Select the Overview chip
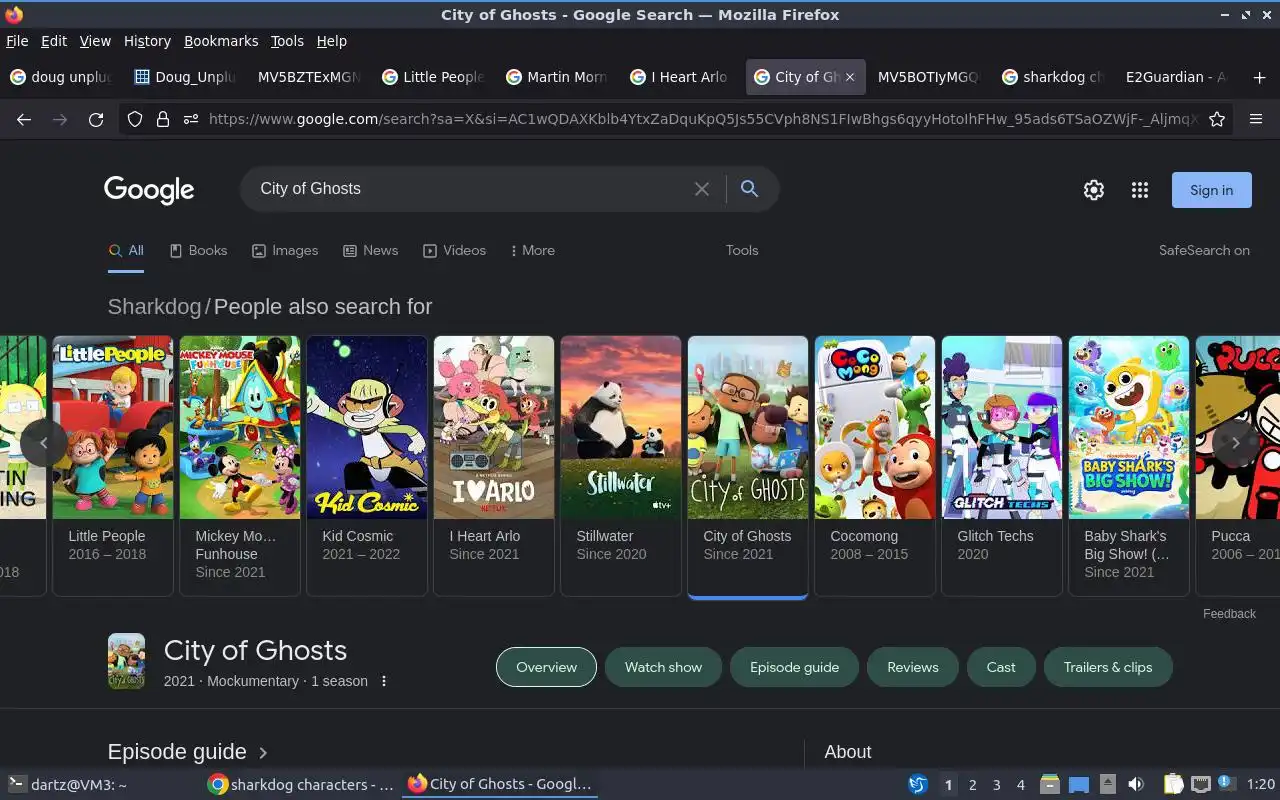Screen dimensions: 1280x800 [x=546, y=667]
